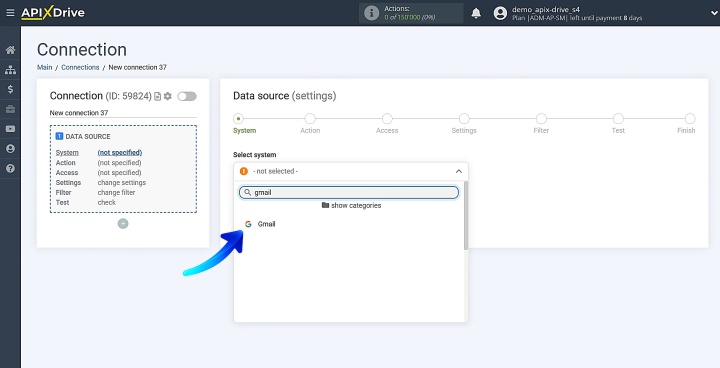Select the Finish step

click(690, 119)
